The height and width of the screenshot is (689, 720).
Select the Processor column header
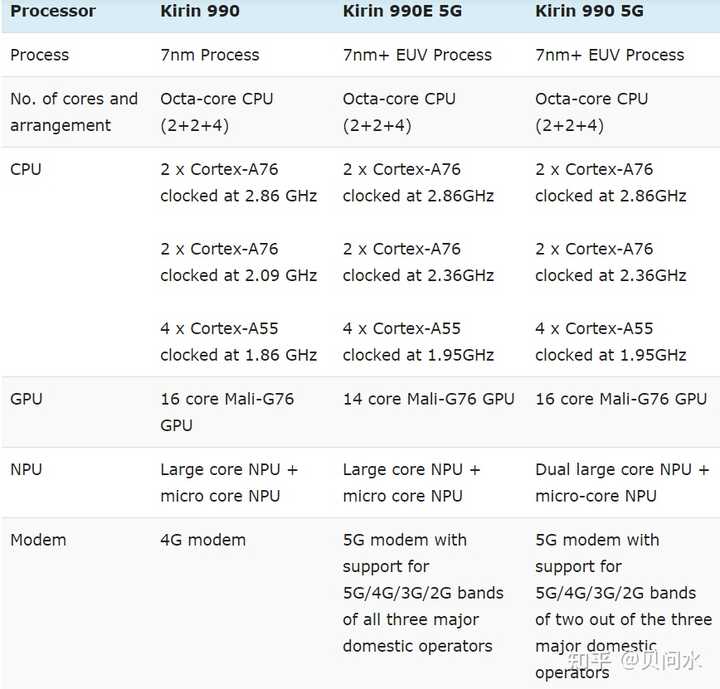[x=53, y=12]
